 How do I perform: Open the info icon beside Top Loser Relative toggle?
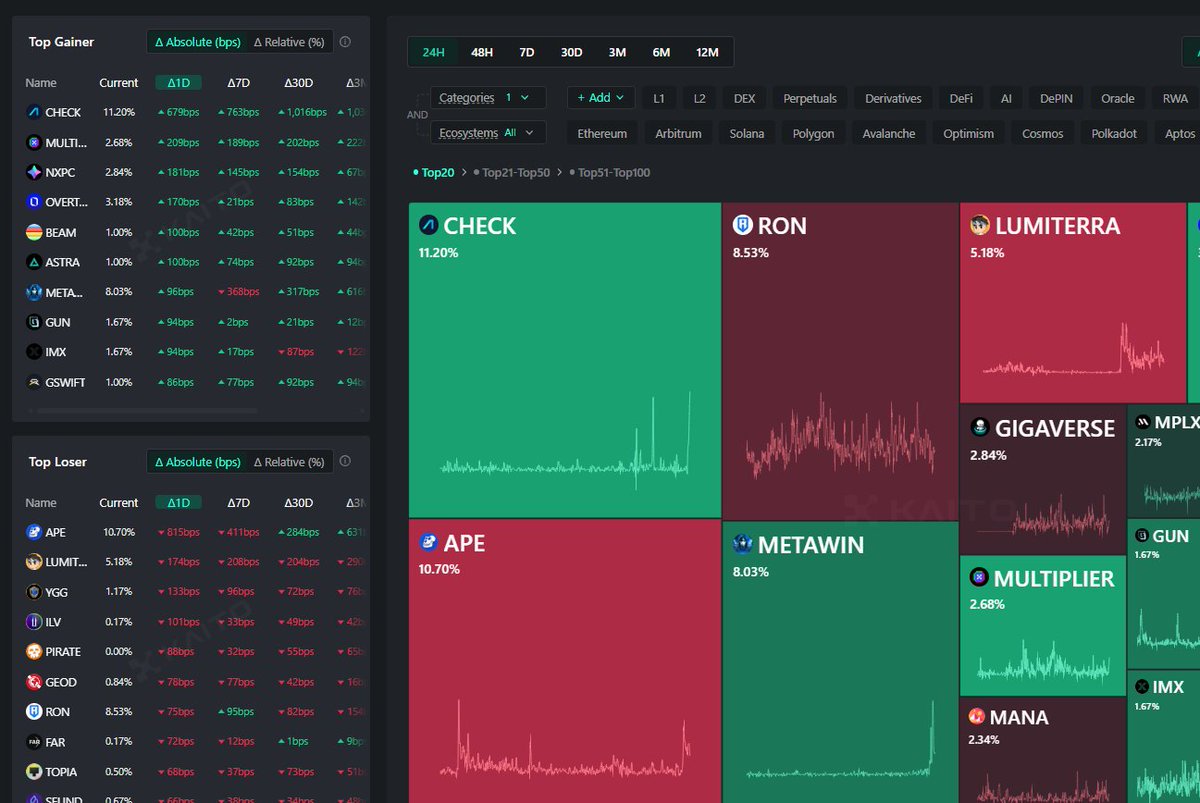(345, 462)
